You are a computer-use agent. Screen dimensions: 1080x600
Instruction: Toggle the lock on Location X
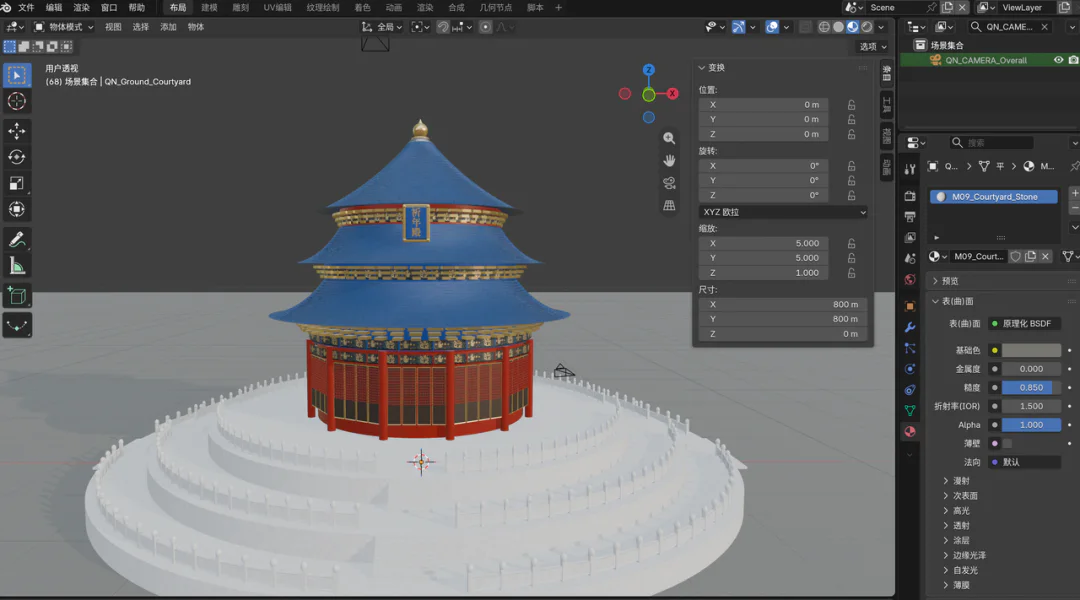[x=852, y=105]
